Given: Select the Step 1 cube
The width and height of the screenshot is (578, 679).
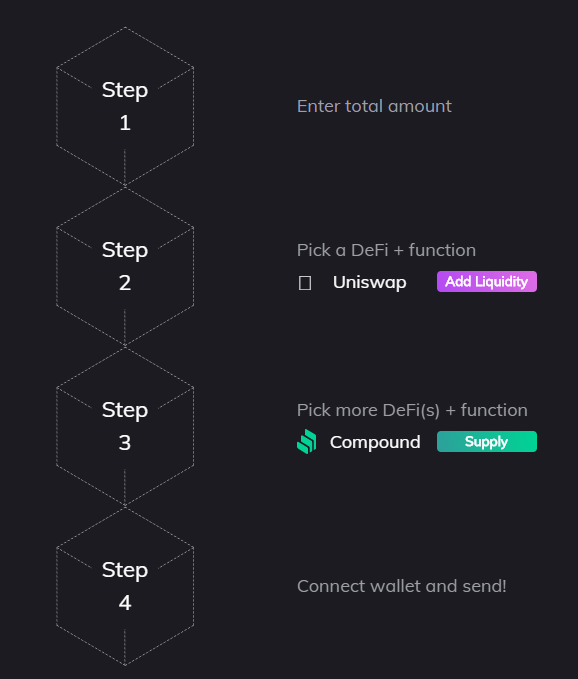Looking at the screenshot, I should 125,107.
